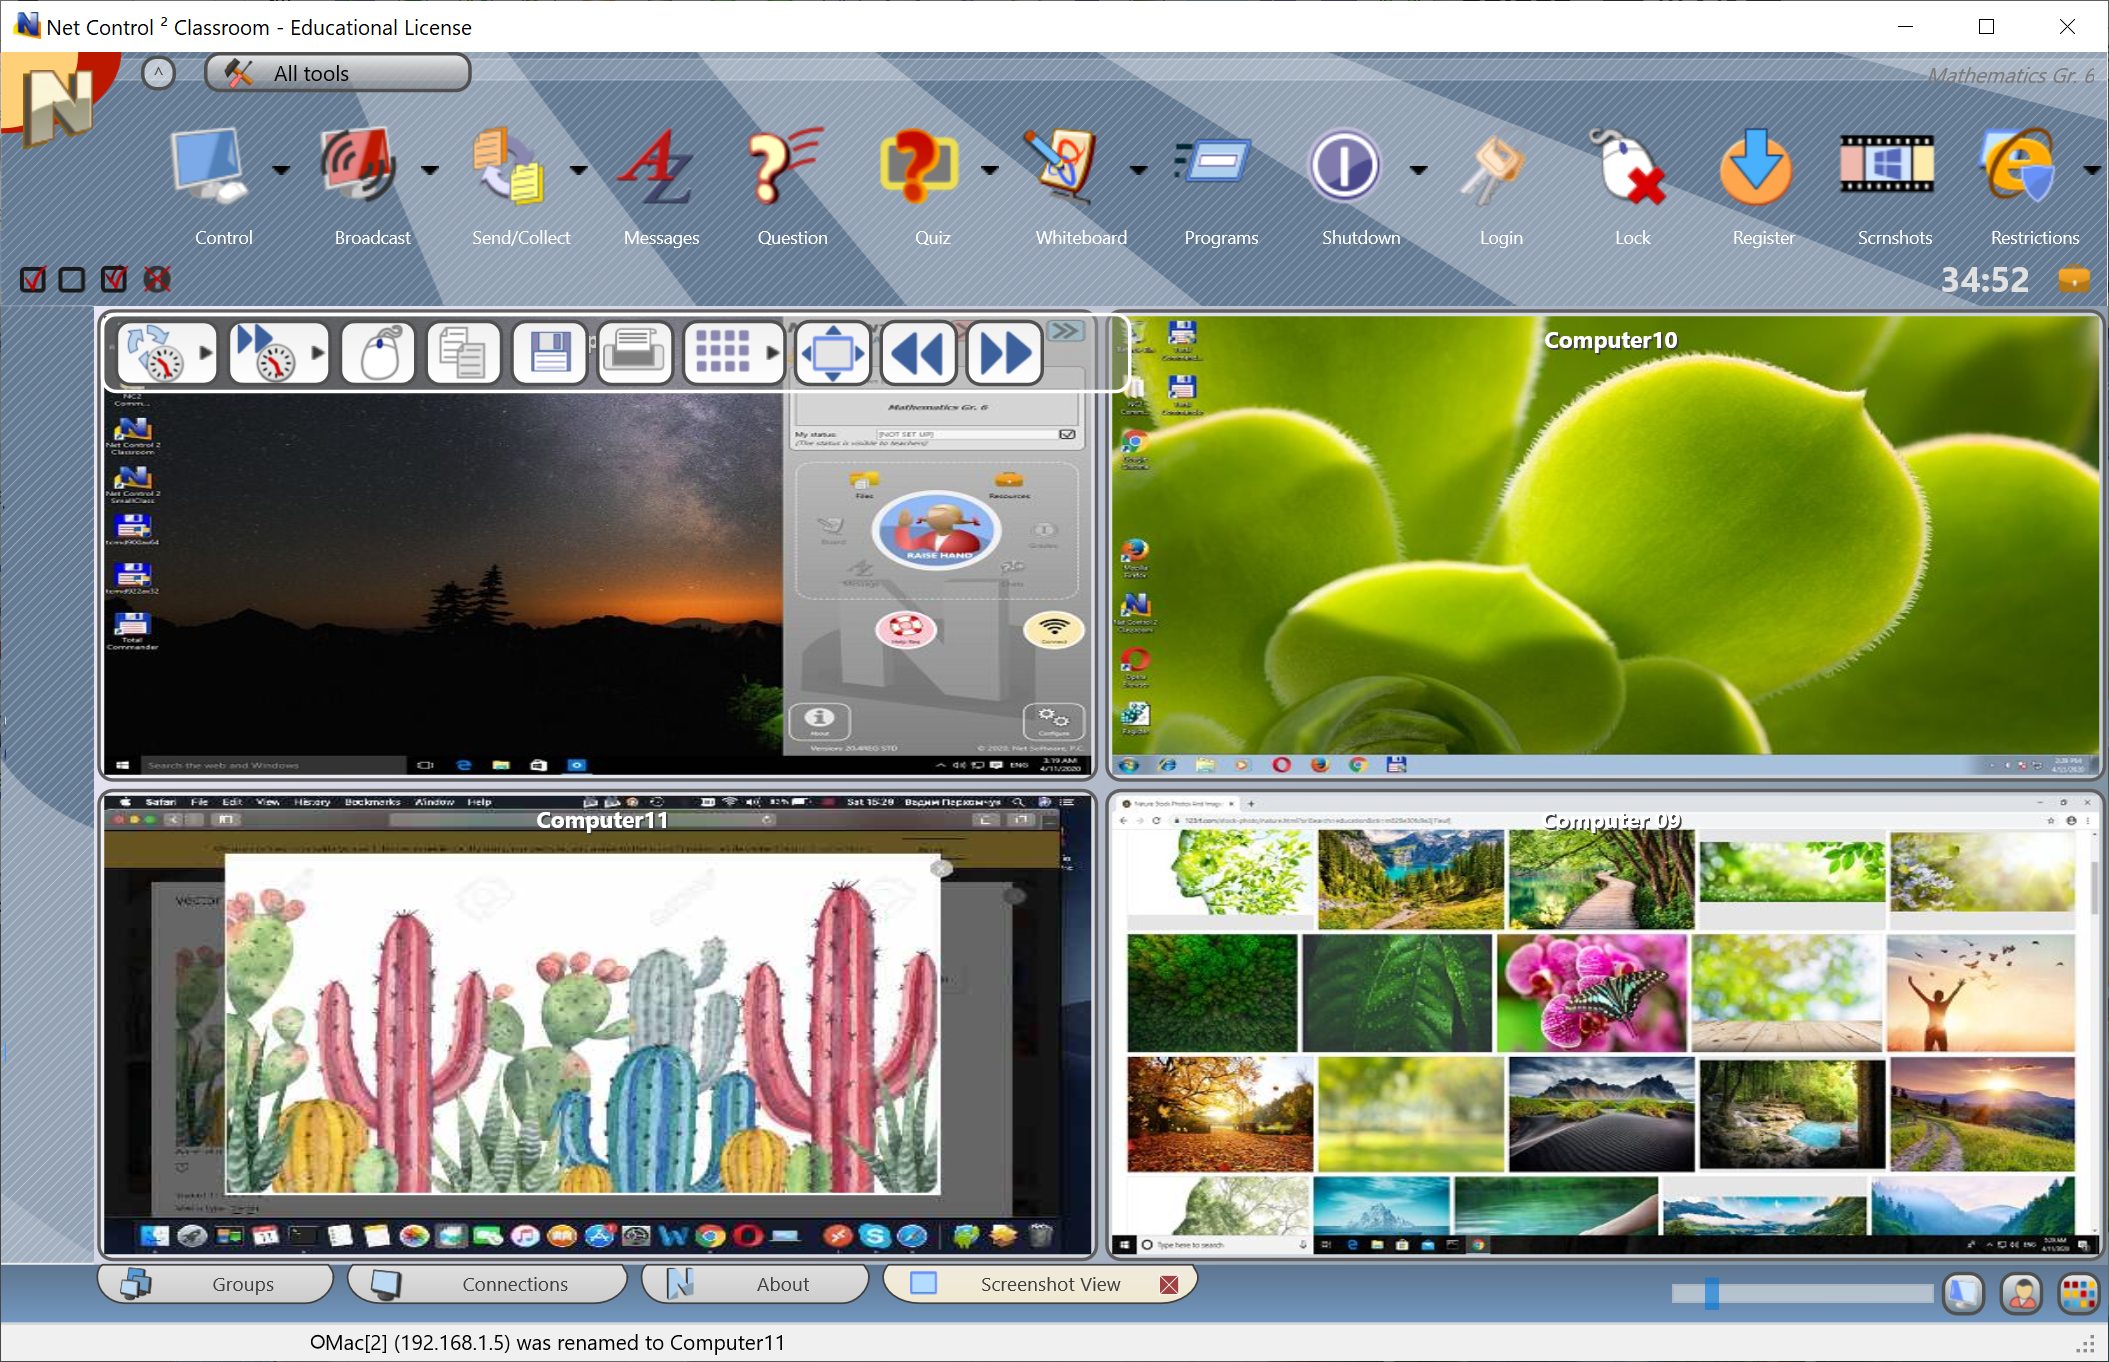The width and height of the screenshot is (2109, 1362).
Task: Click the select-all red checkmark box
Action: (x=33, y=279)
